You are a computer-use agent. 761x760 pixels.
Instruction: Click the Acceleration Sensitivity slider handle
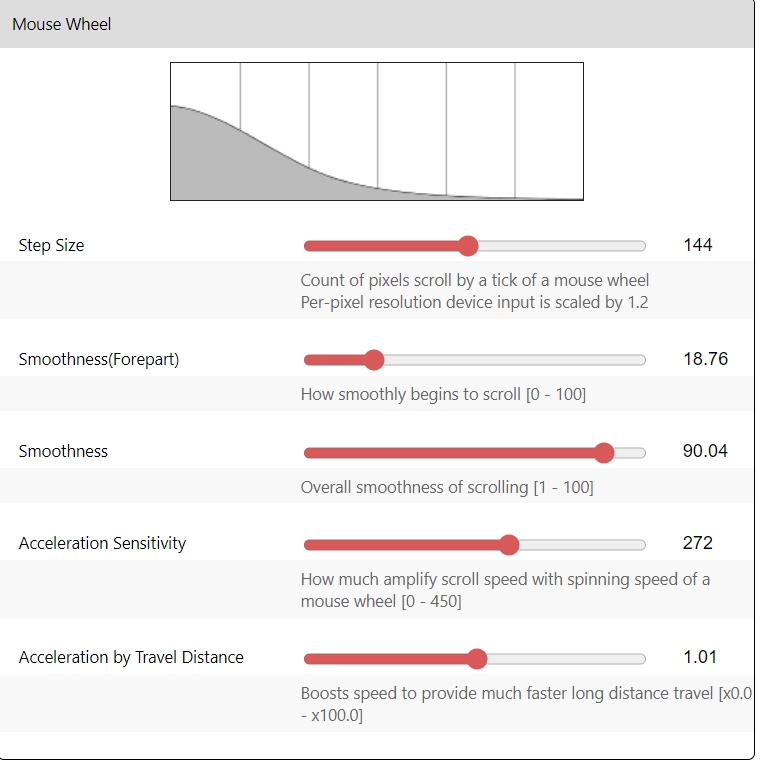coord(509,544)
